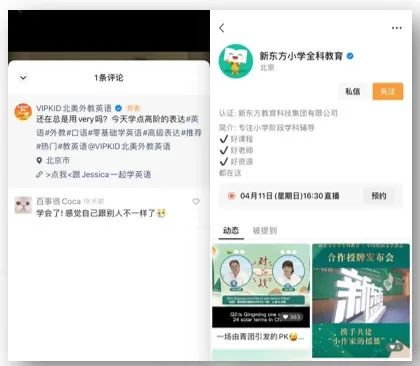This screenshot has width=420, height=366.
Task: Open the 百事很Coca username
Action: 58,201
